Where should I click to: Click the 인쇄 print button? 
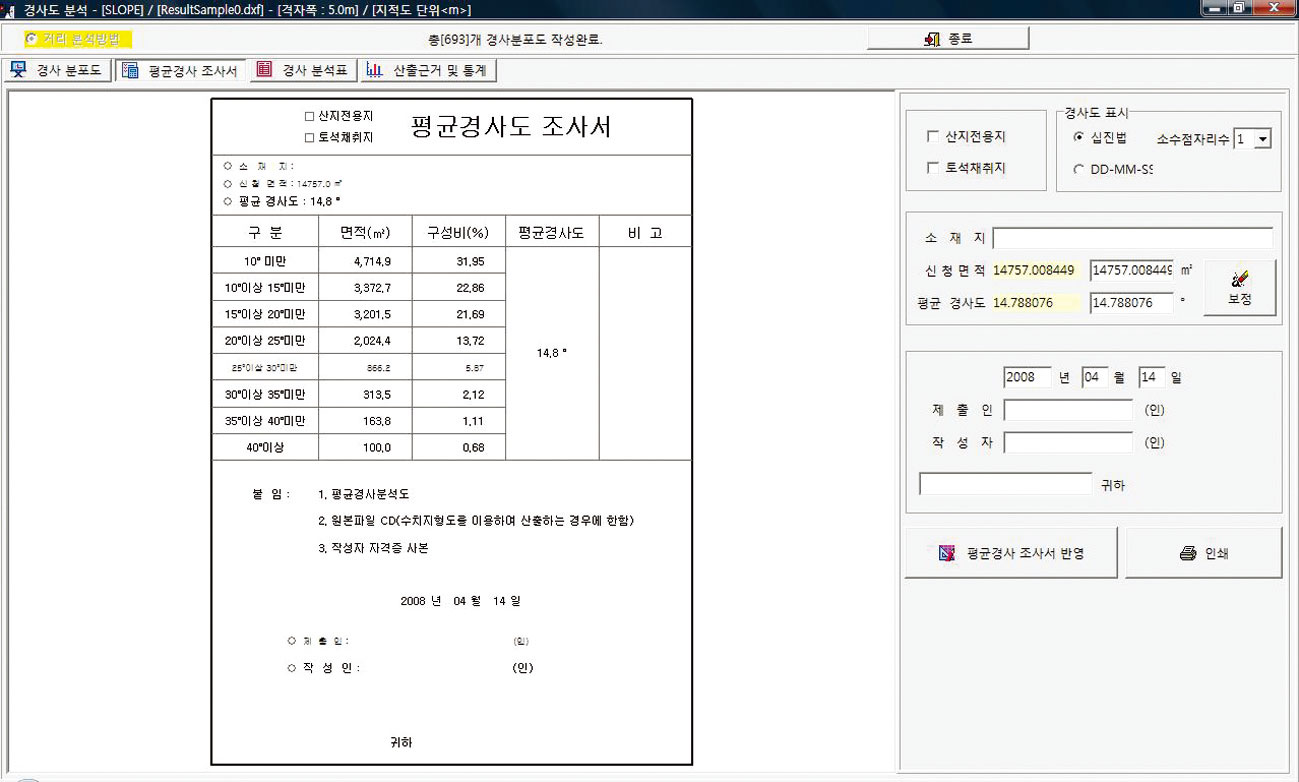[x=1203, y=553]
